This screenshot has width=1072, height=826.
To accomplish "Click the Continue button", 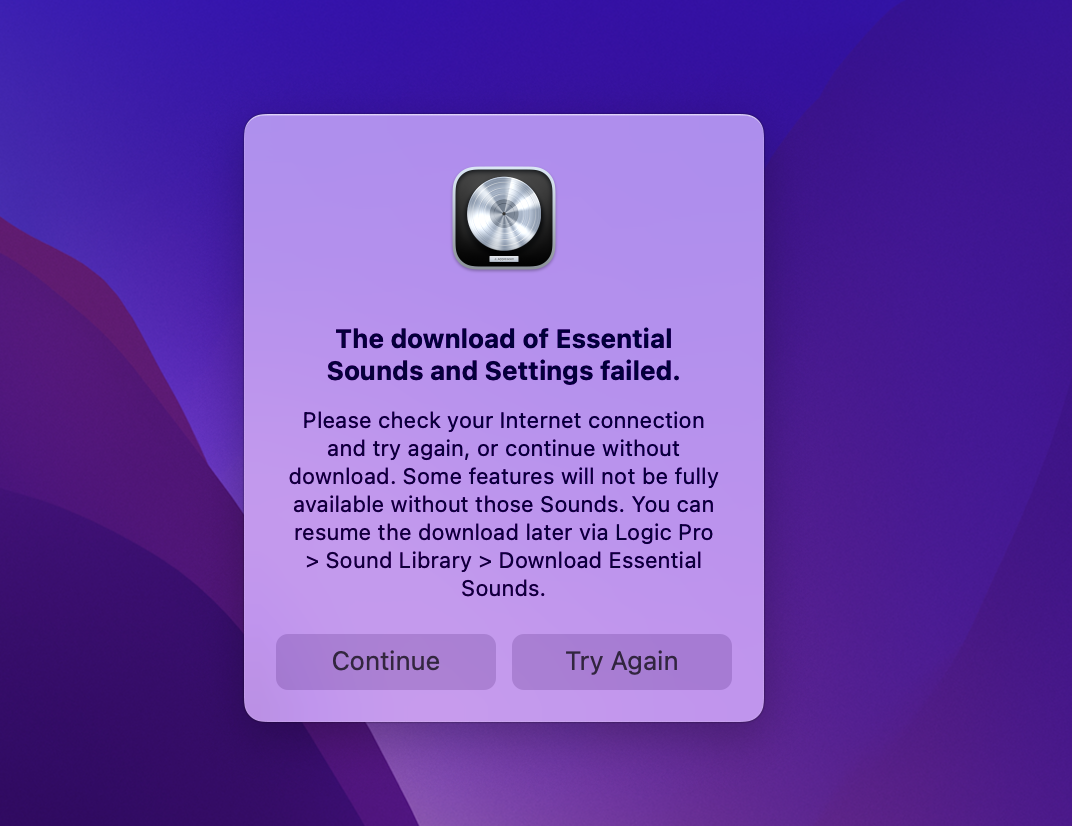I will click(386, 661).
